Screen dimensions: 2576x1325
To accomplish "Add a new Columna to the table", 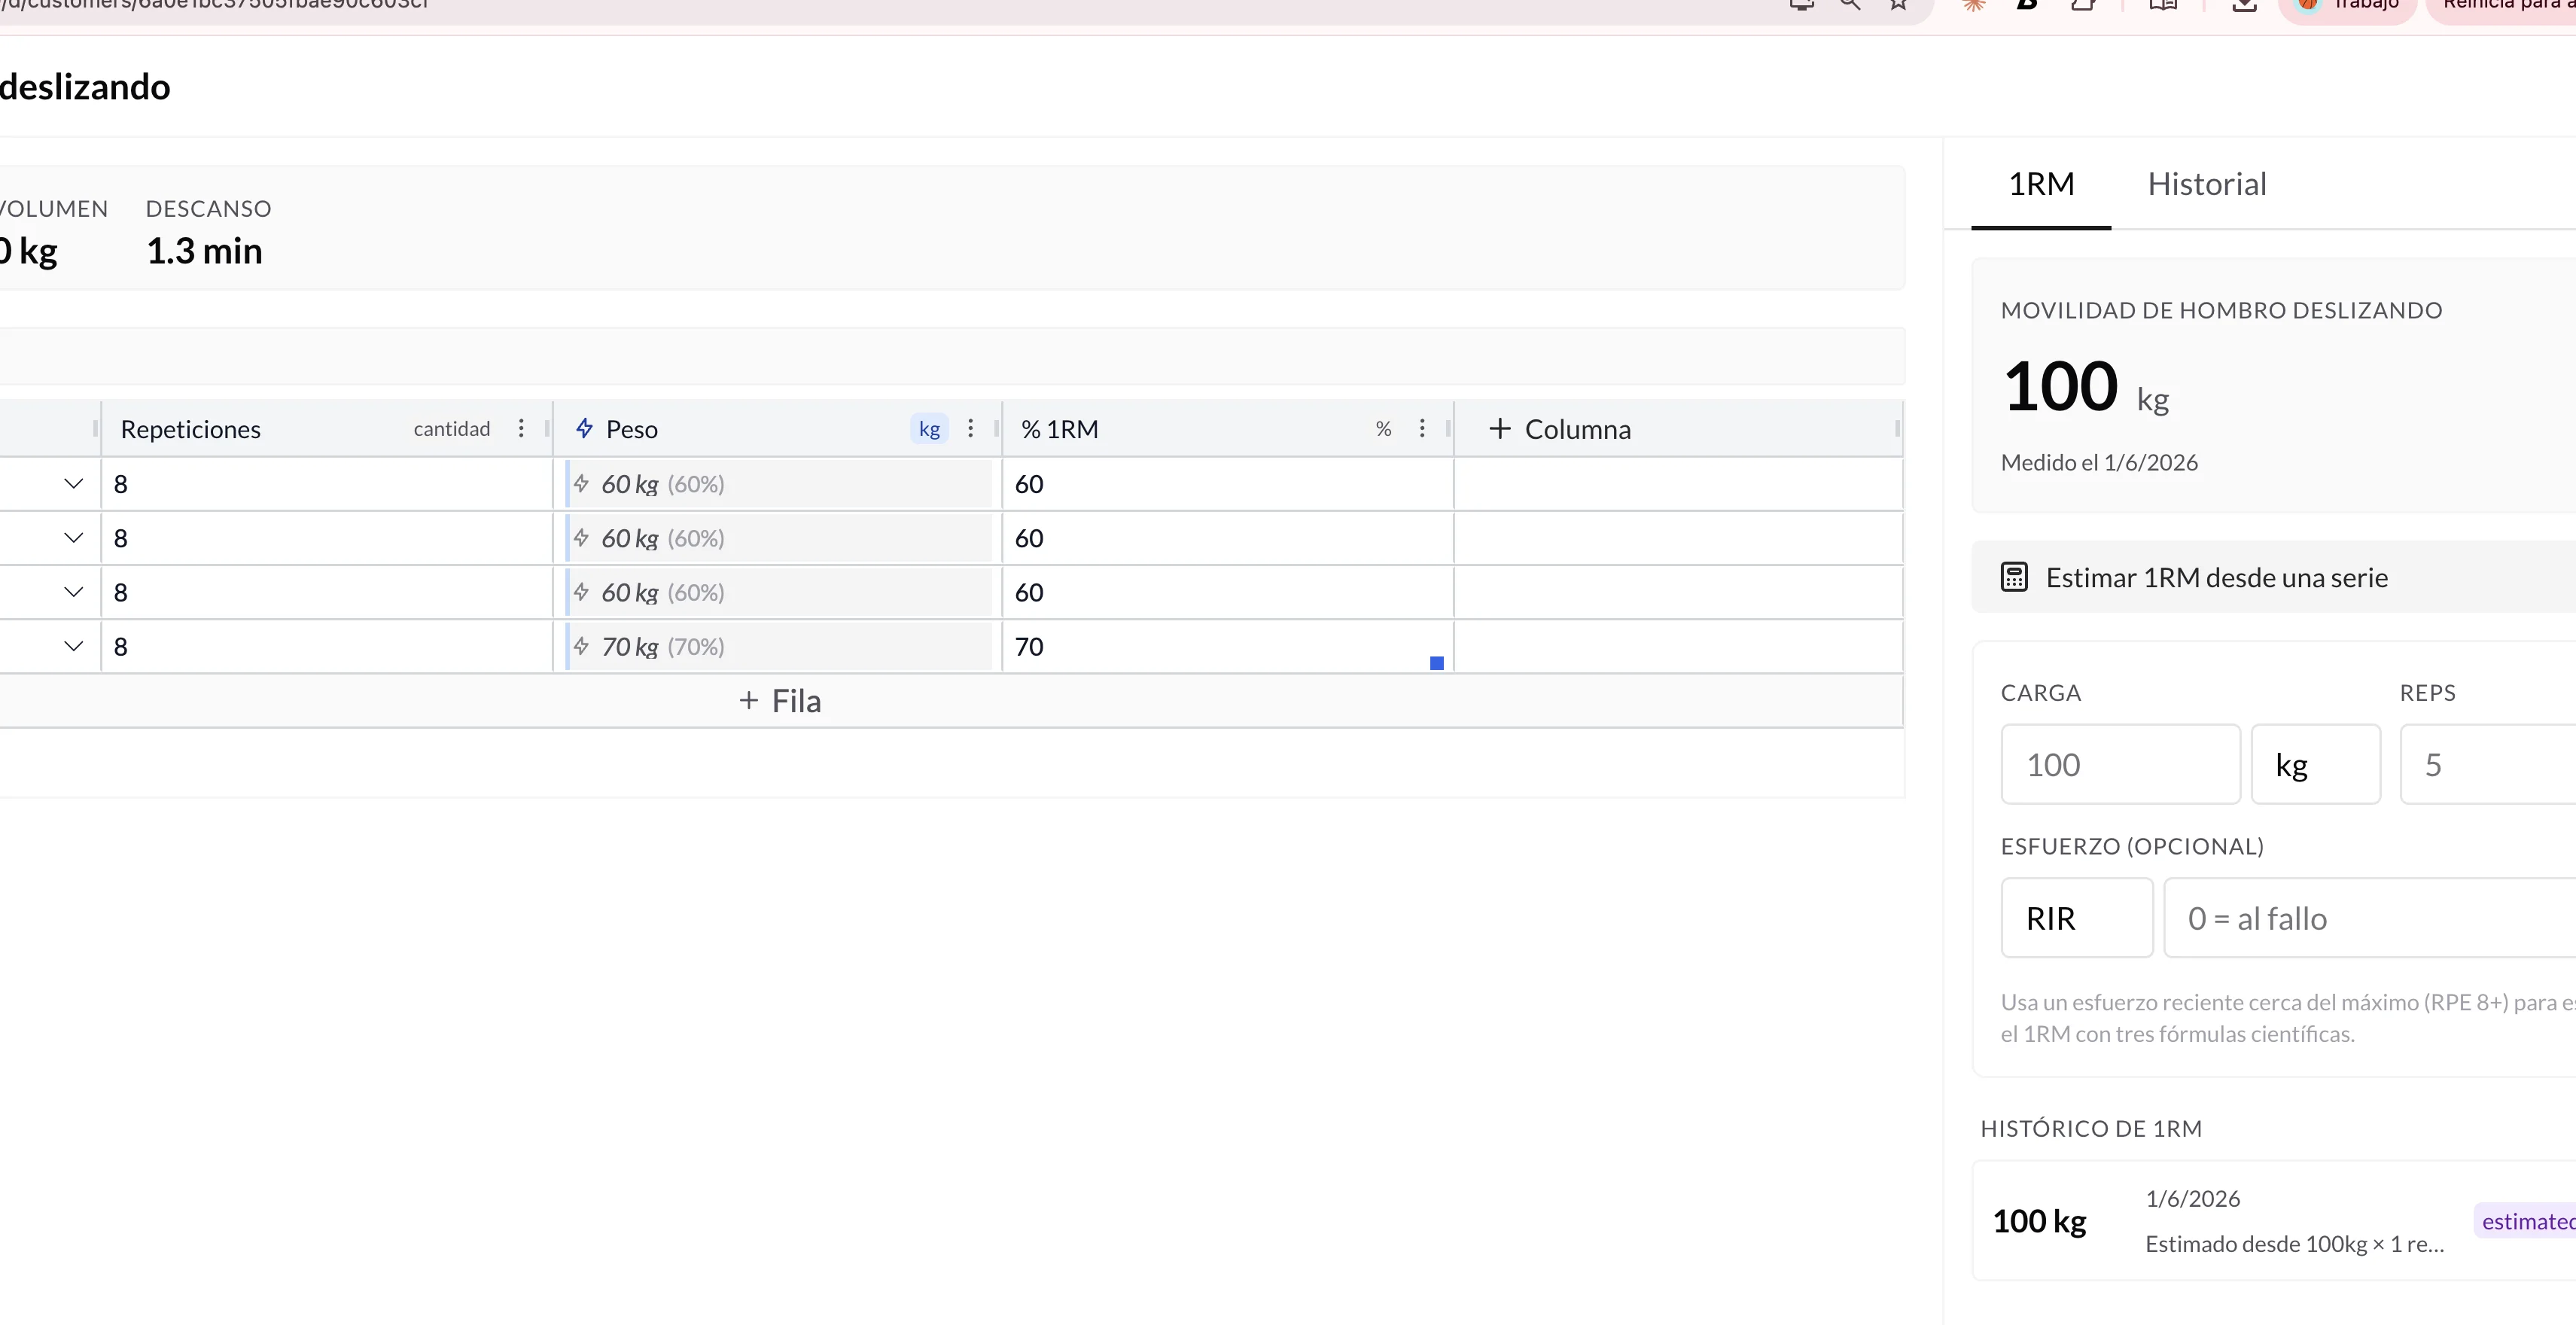I will click(x=1560, y=429).
